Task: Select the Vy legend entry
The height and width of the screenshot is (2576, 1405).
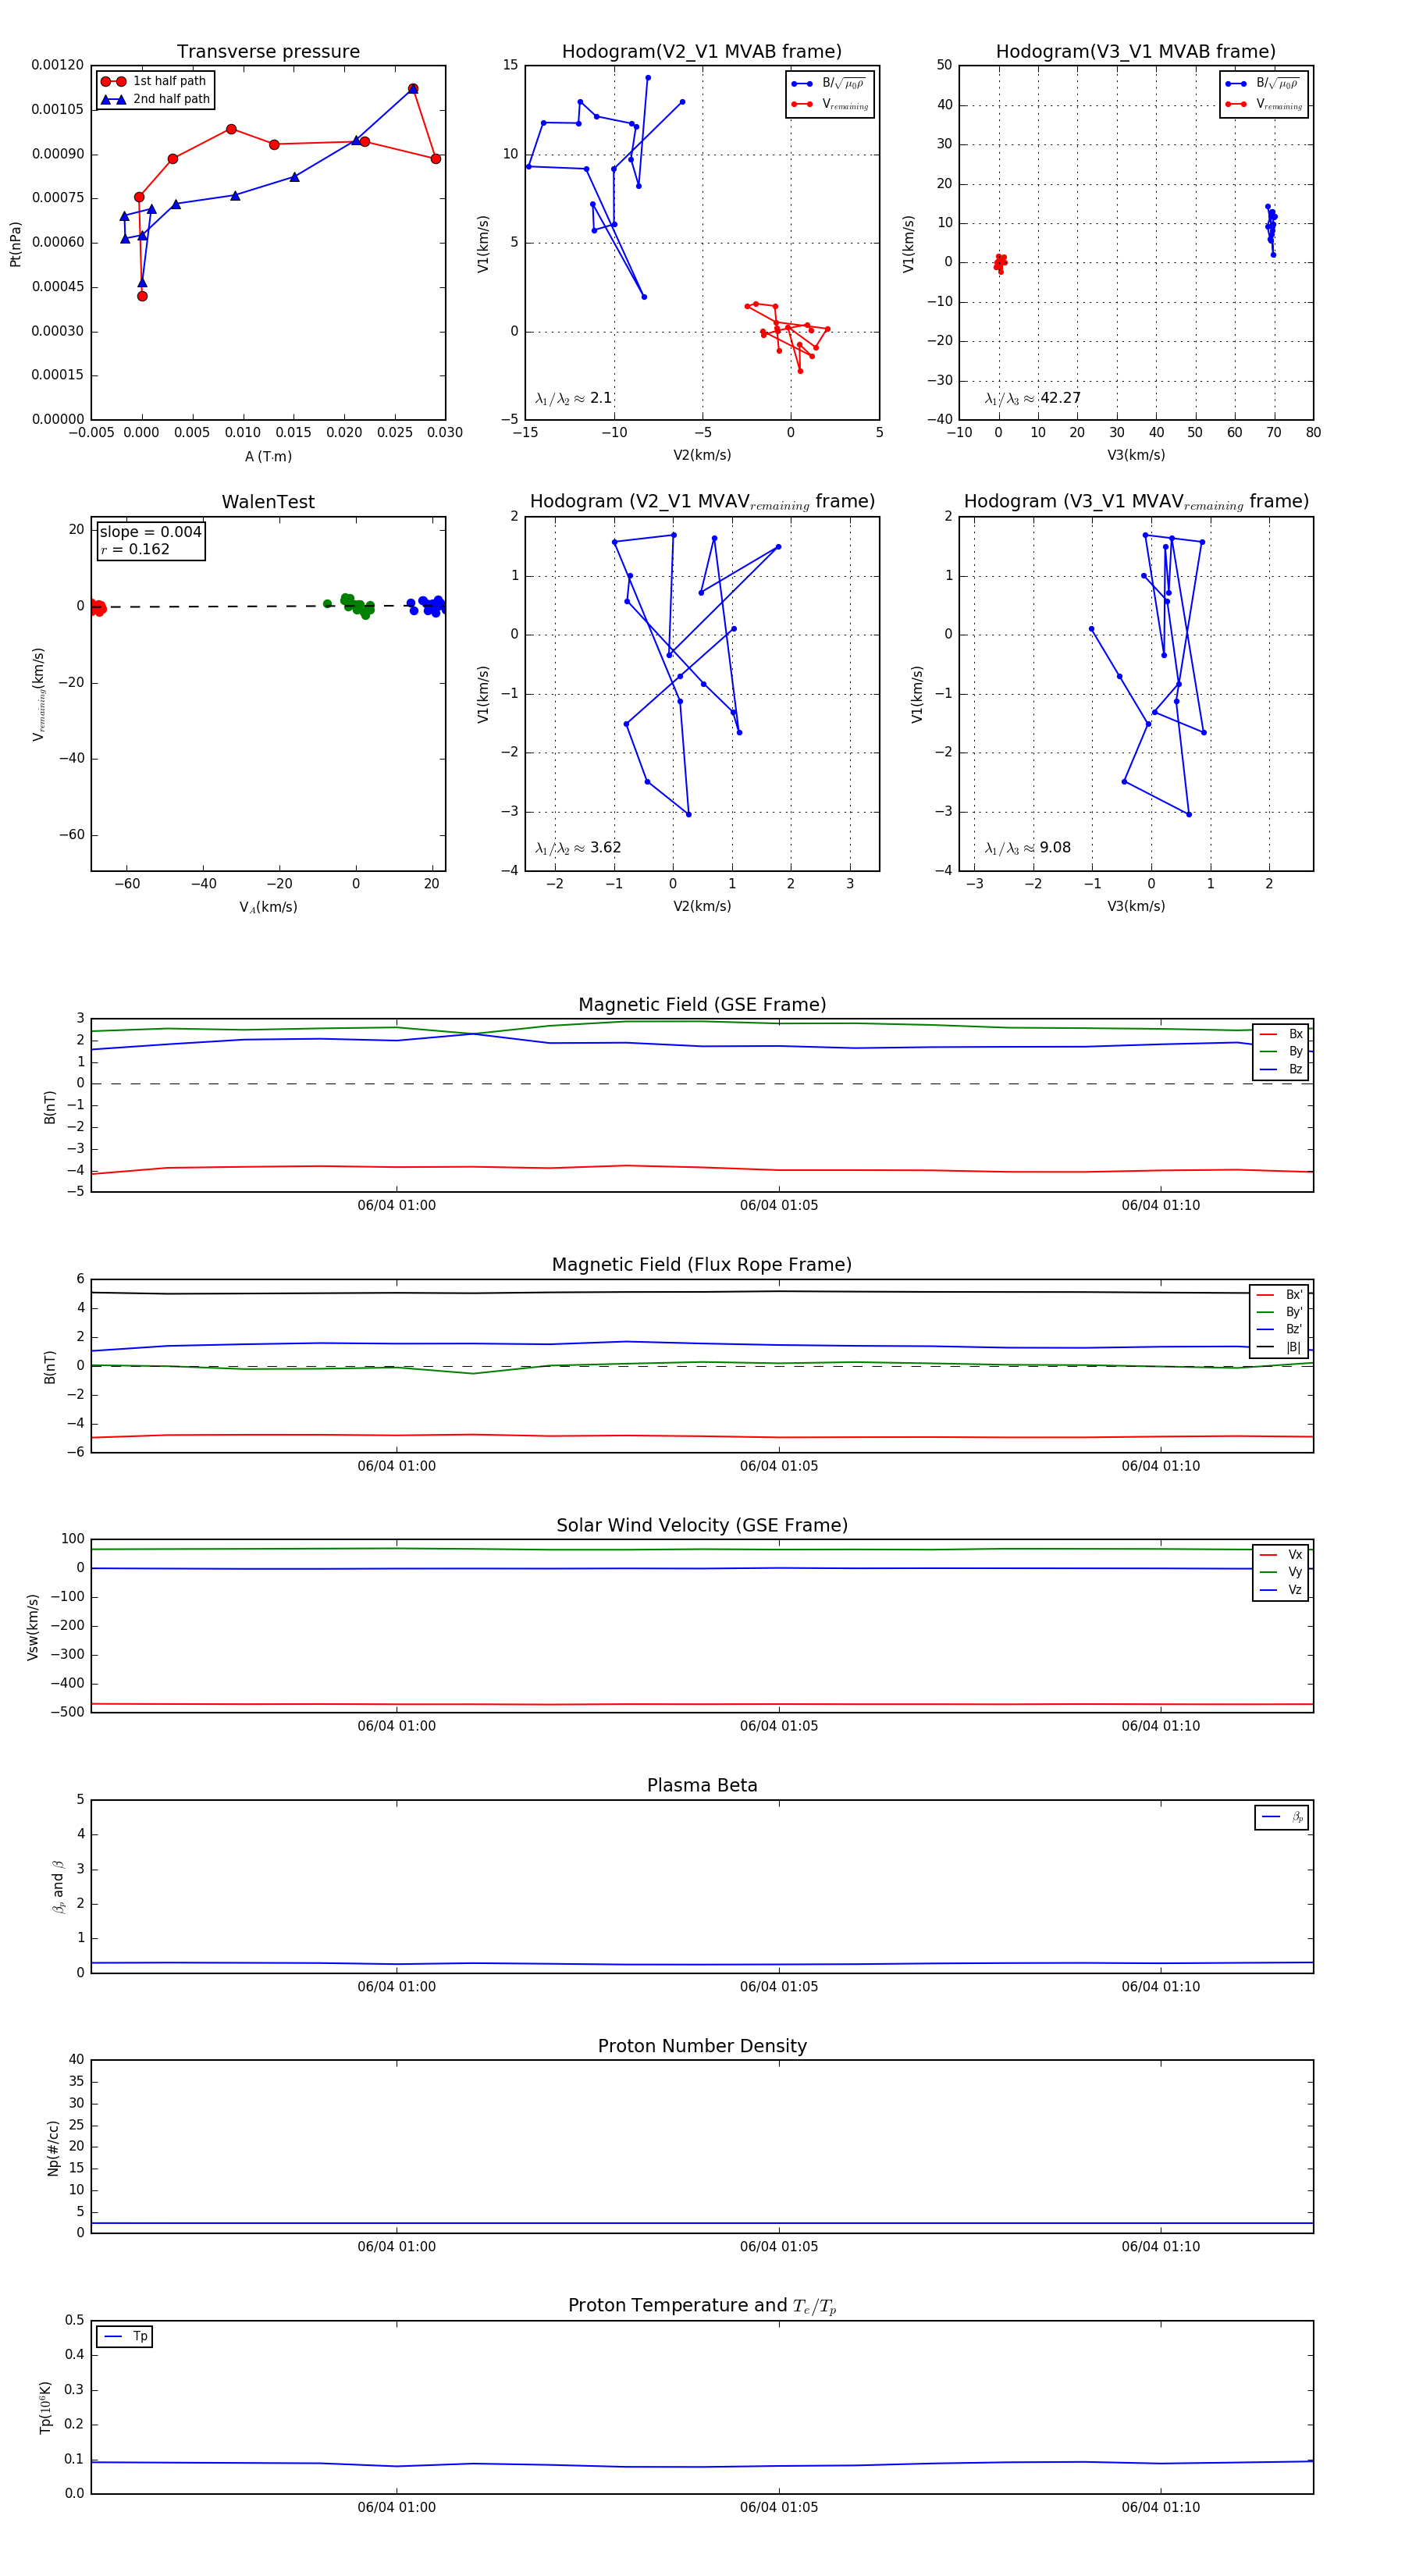Action: 1281,1573
